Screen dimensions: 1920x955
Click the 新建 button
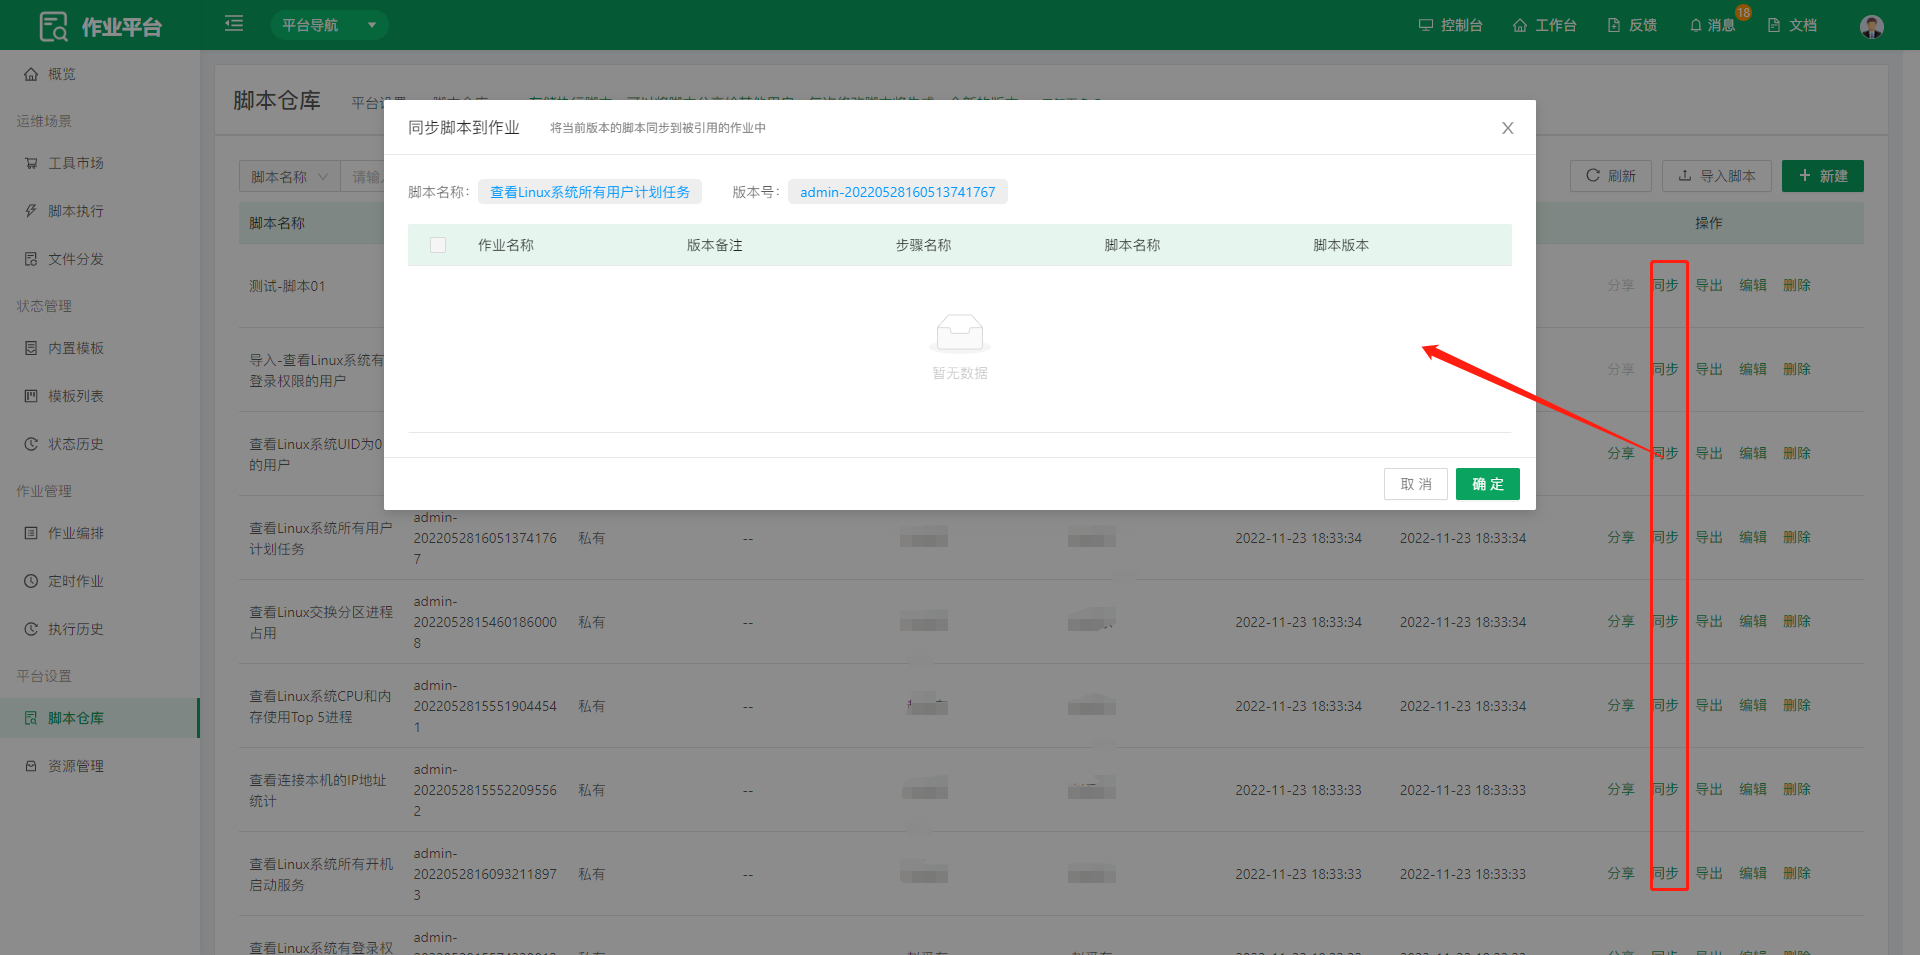point(1823,176)
